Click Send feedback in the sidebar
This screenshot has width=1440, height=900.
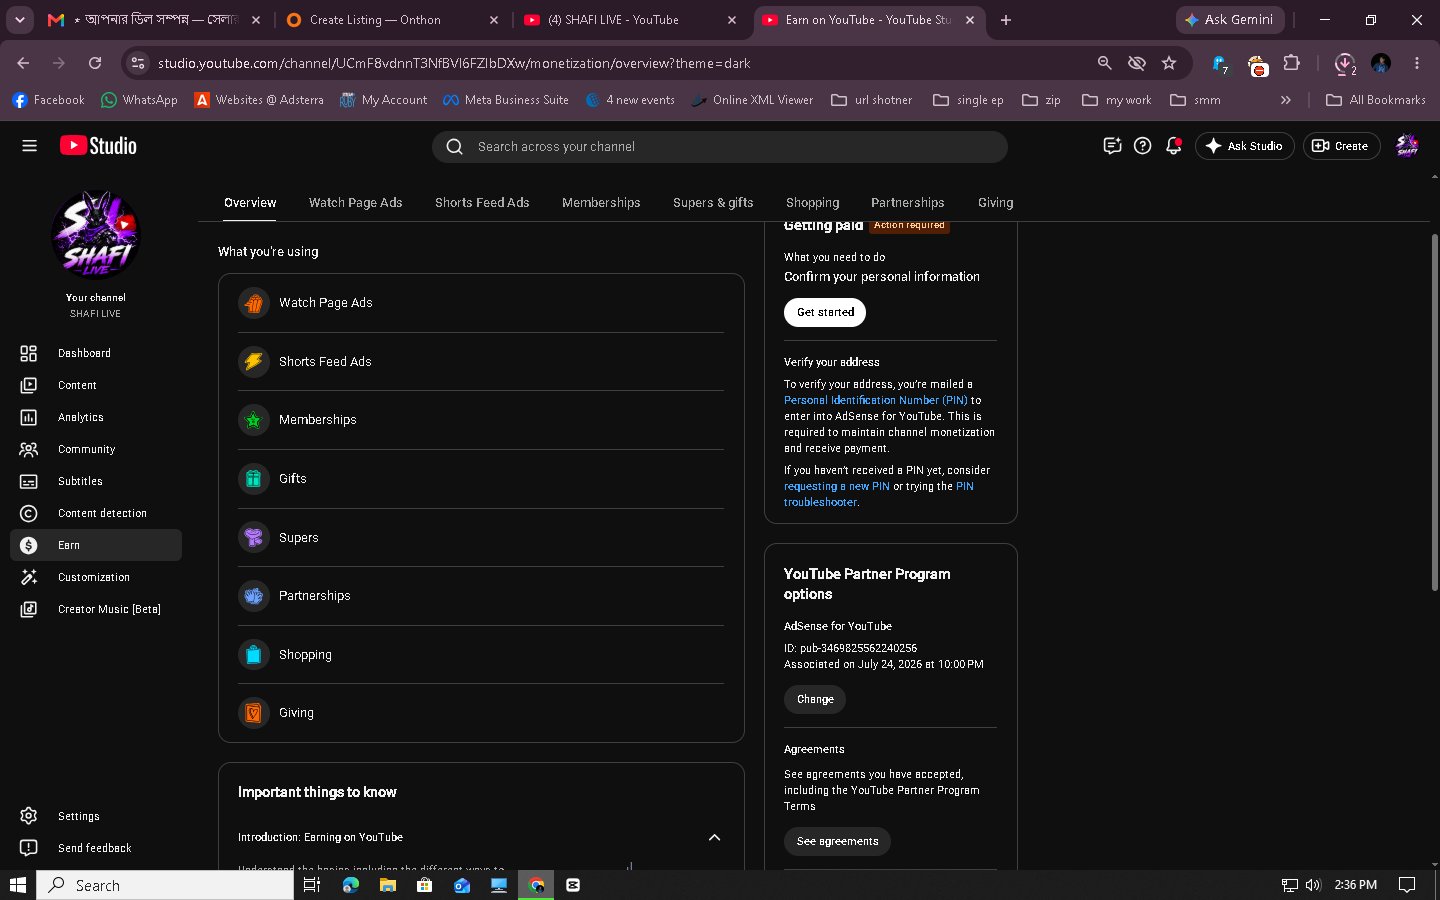96,848
